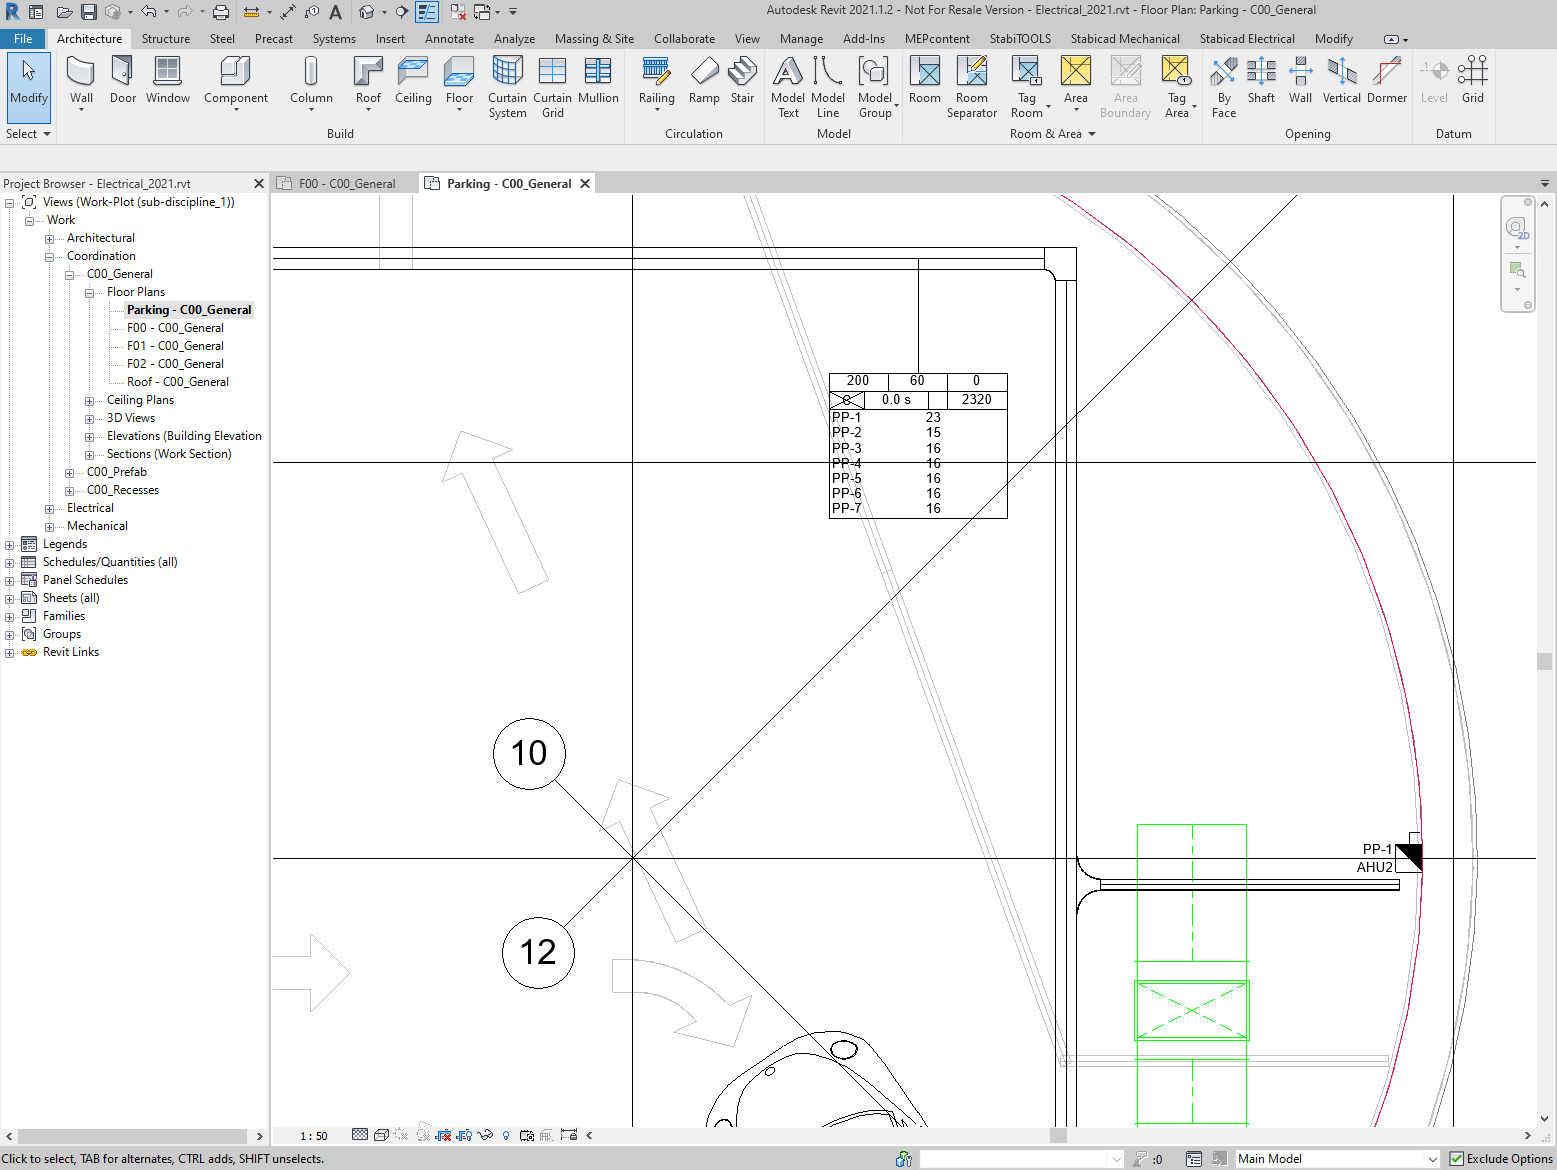Open the Door placement tool

tap(122, 80)
